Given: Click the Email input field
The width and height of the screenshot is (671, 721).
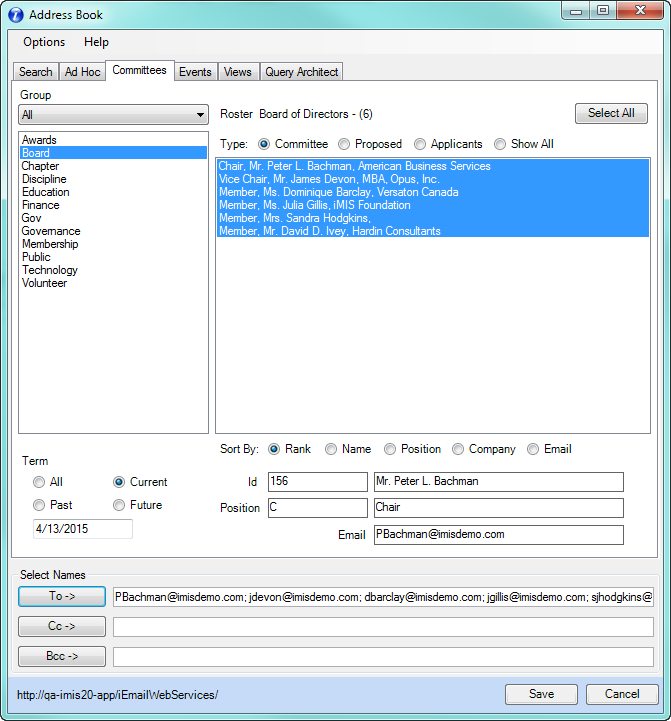Looking at the screenshot, I should pyautogui.click(x=498, y=535).
